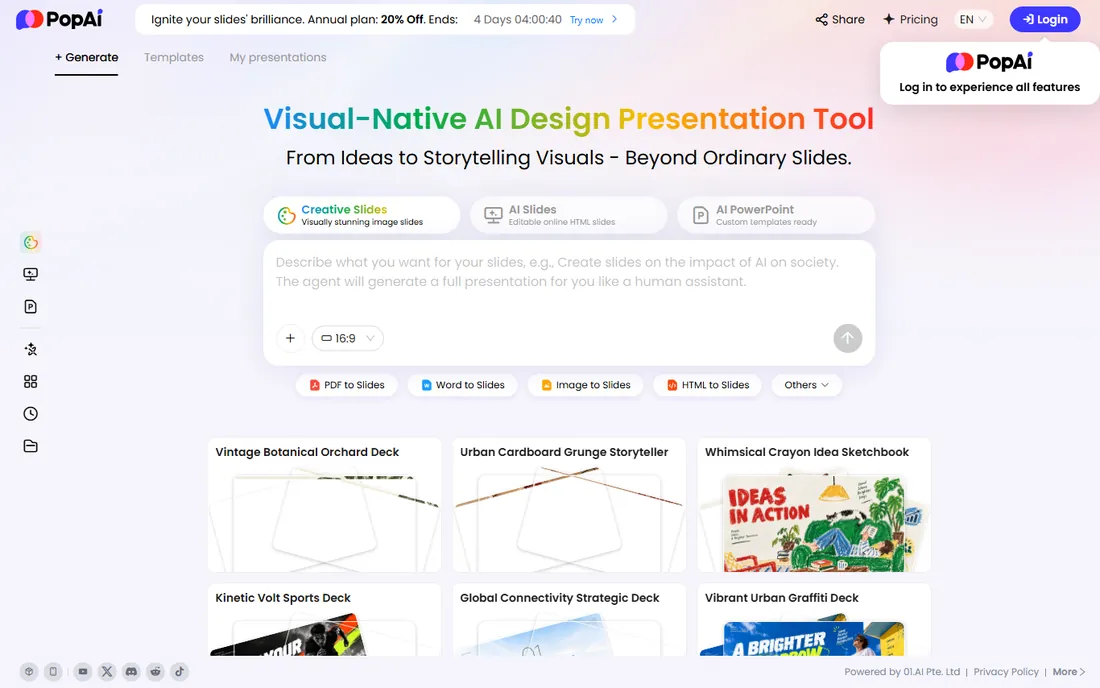
Task: Open the EN language dropdown
Action: 973,20
